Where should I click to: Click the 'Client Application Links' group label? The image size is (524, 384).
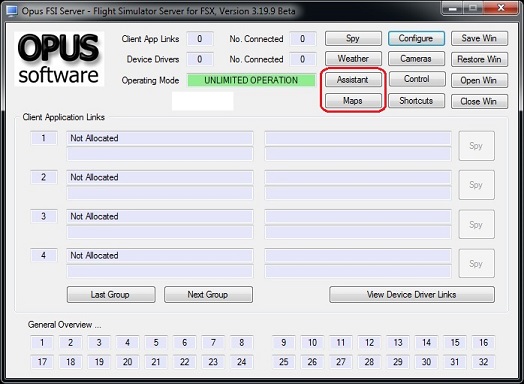pos(63,117)
